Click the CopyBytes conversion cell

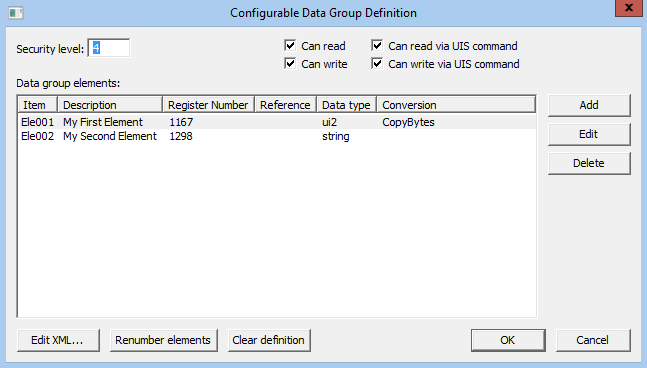coord(409,123)
